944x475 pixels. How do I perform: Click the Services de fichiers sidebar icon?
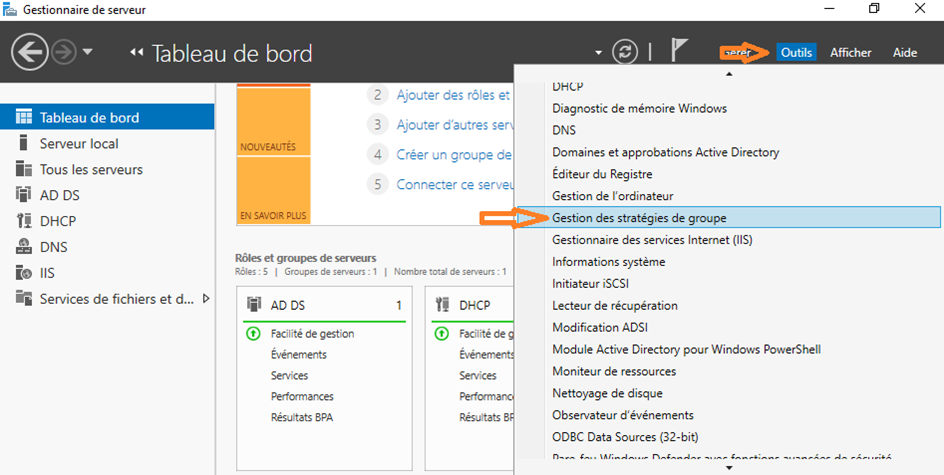tap(23, 298)
